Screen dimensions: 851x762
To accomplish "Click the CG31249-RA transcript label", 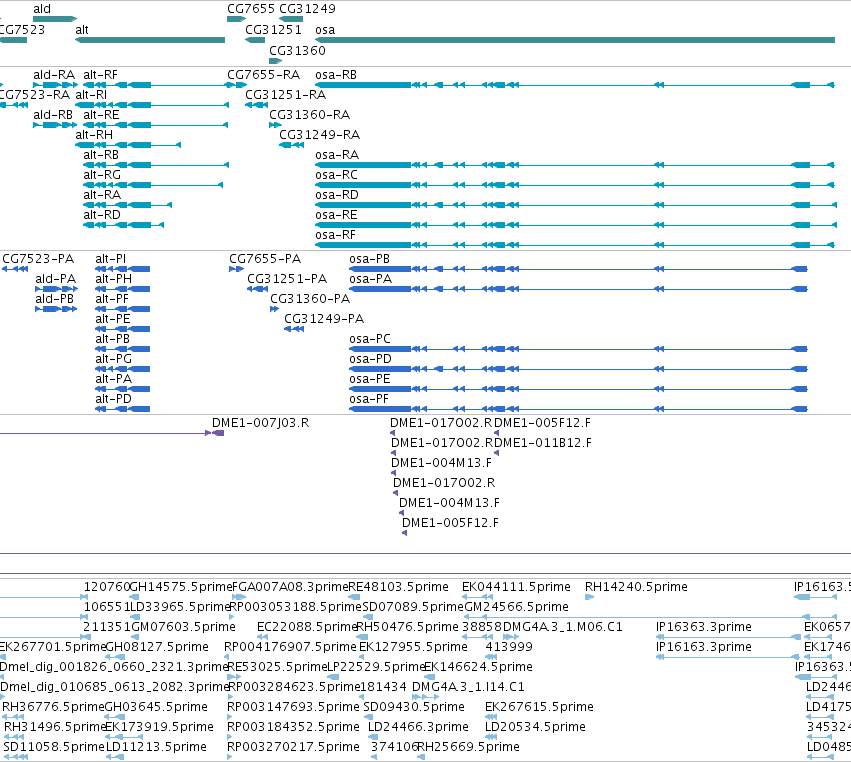I will point(320,135).
